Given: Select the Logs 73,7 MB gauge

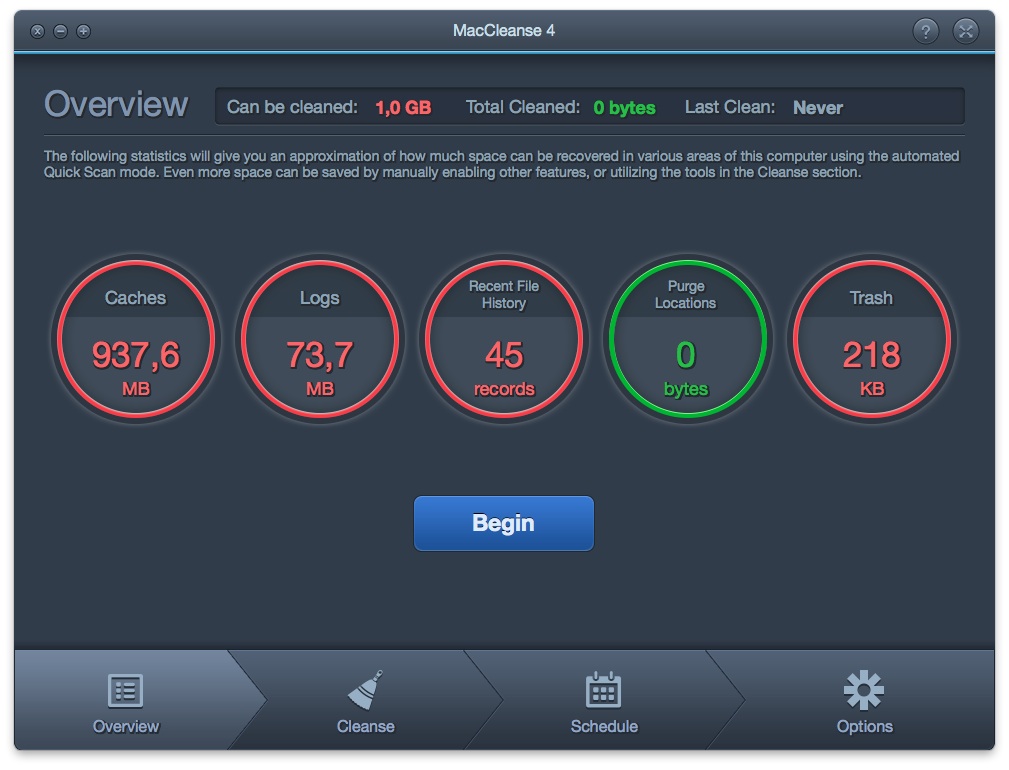Looking at the screenshot, I should (x=320, y=339).
